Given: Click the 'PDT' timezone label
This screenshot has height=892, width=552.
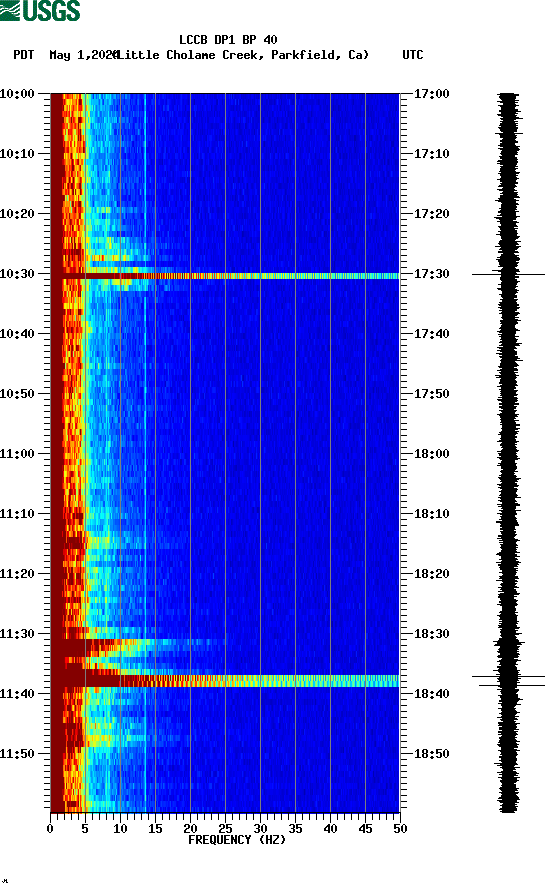Looking at the screenshot, I should [24, 55].
